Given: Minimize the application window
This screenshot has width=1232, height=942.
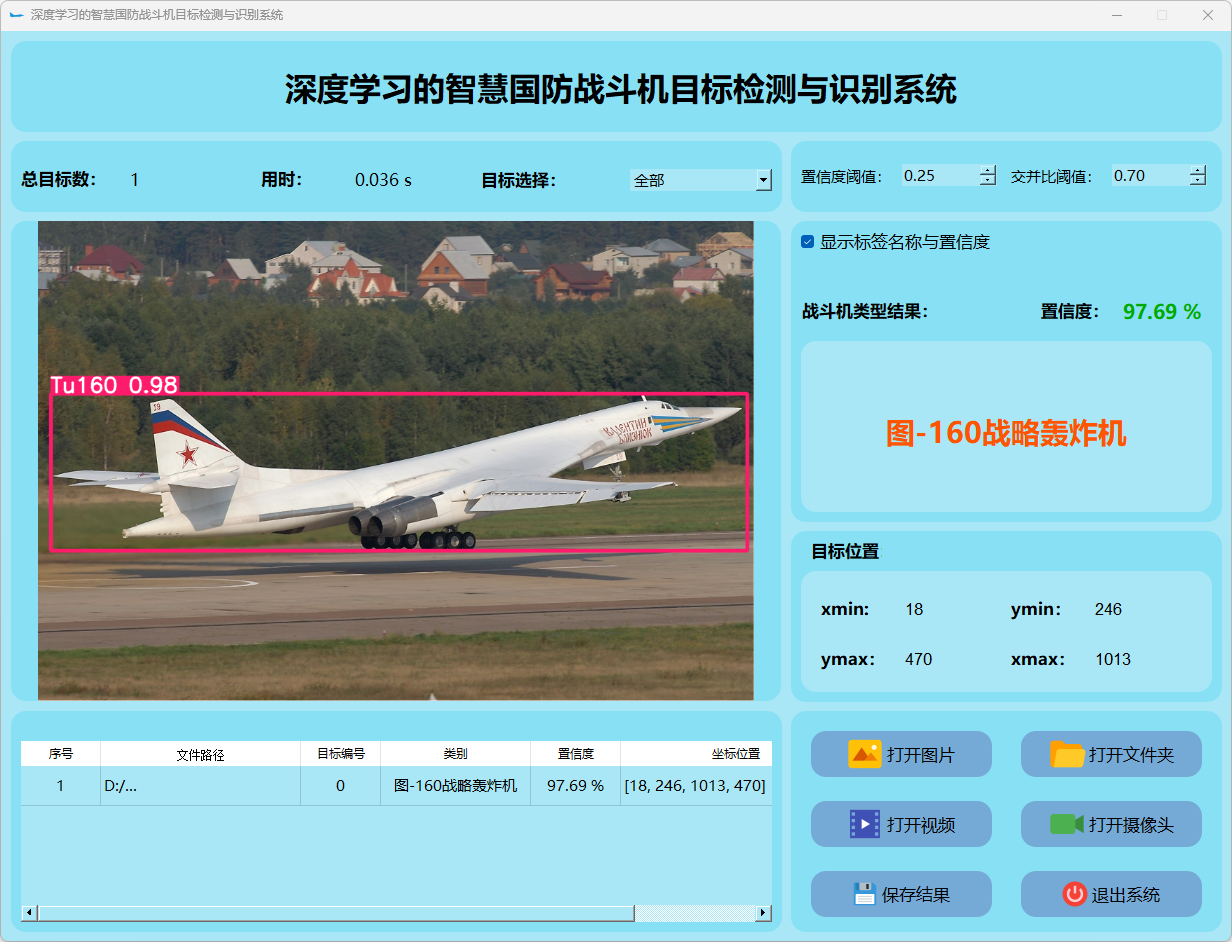Looking at the screenshot, I should [1117, 15].
